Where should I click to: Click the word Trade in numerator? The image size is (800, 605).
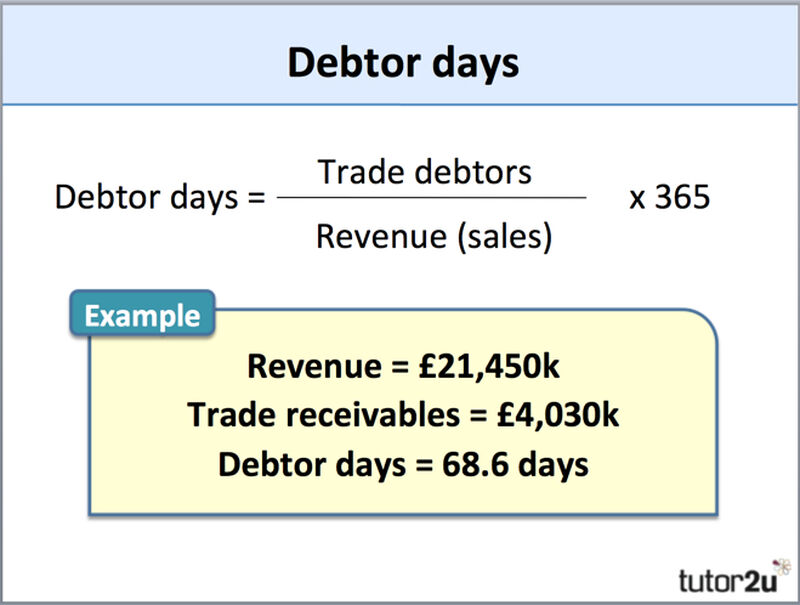click(x=362, y=171)
